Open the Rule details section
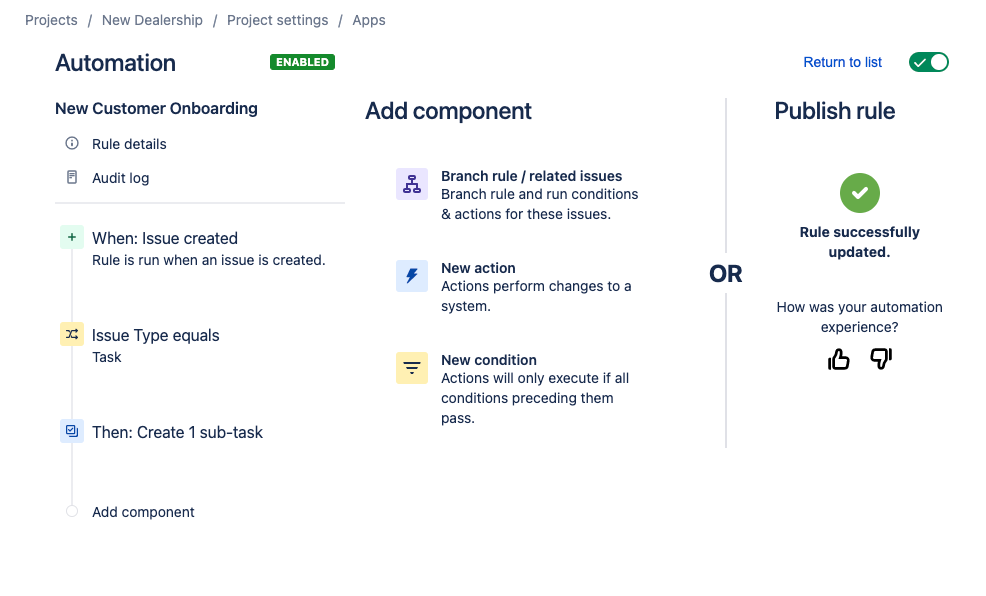The width and height of the screenshot is (986, 596). pos(129,144)
